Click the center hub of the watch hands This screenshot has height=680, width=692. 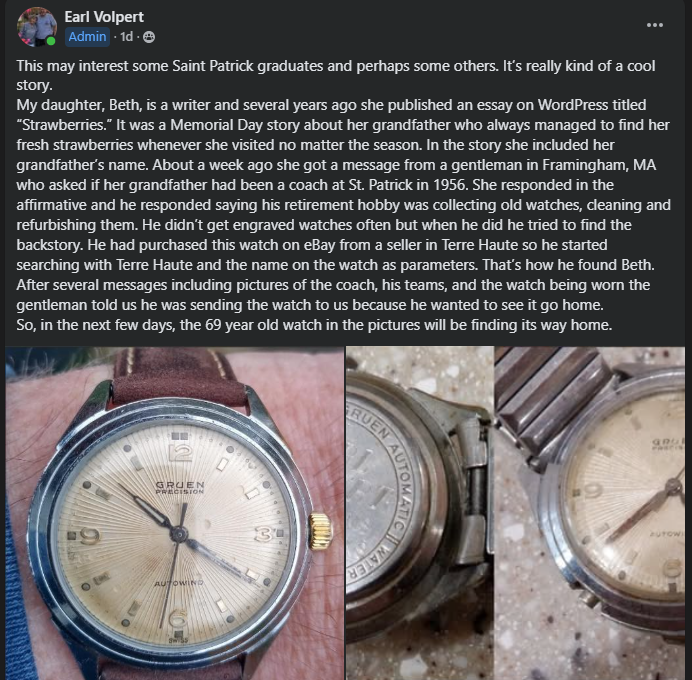tap(179, 534)
